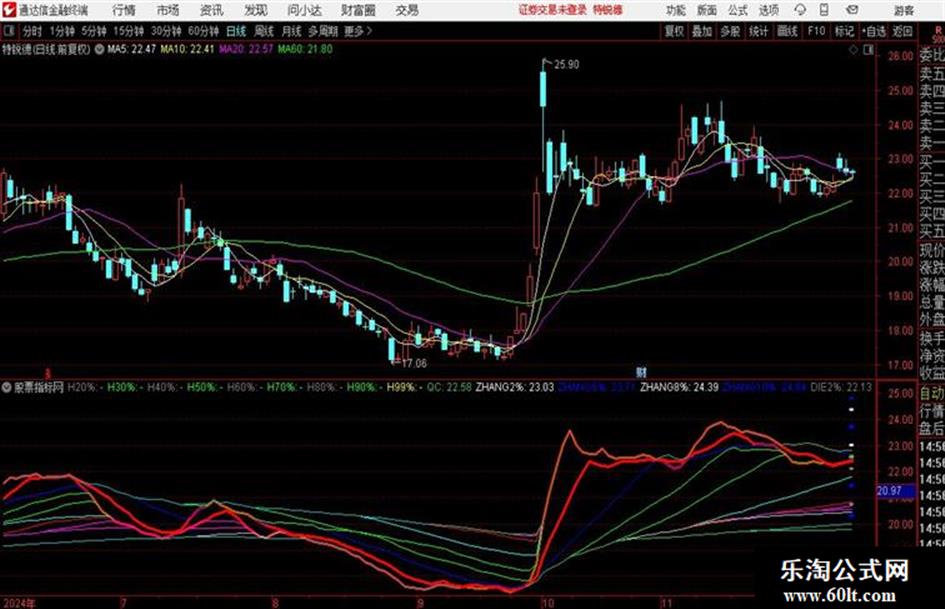Click the MA10: 22.41 indicator value
Screen dimensions: 945x609
pos(187,49)
